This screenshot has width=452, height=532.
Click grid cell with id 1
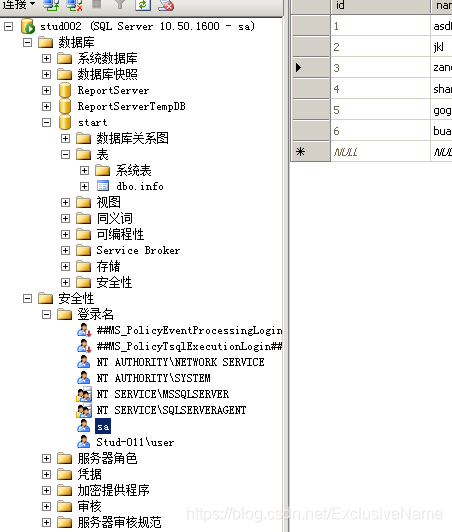[380, 26]
